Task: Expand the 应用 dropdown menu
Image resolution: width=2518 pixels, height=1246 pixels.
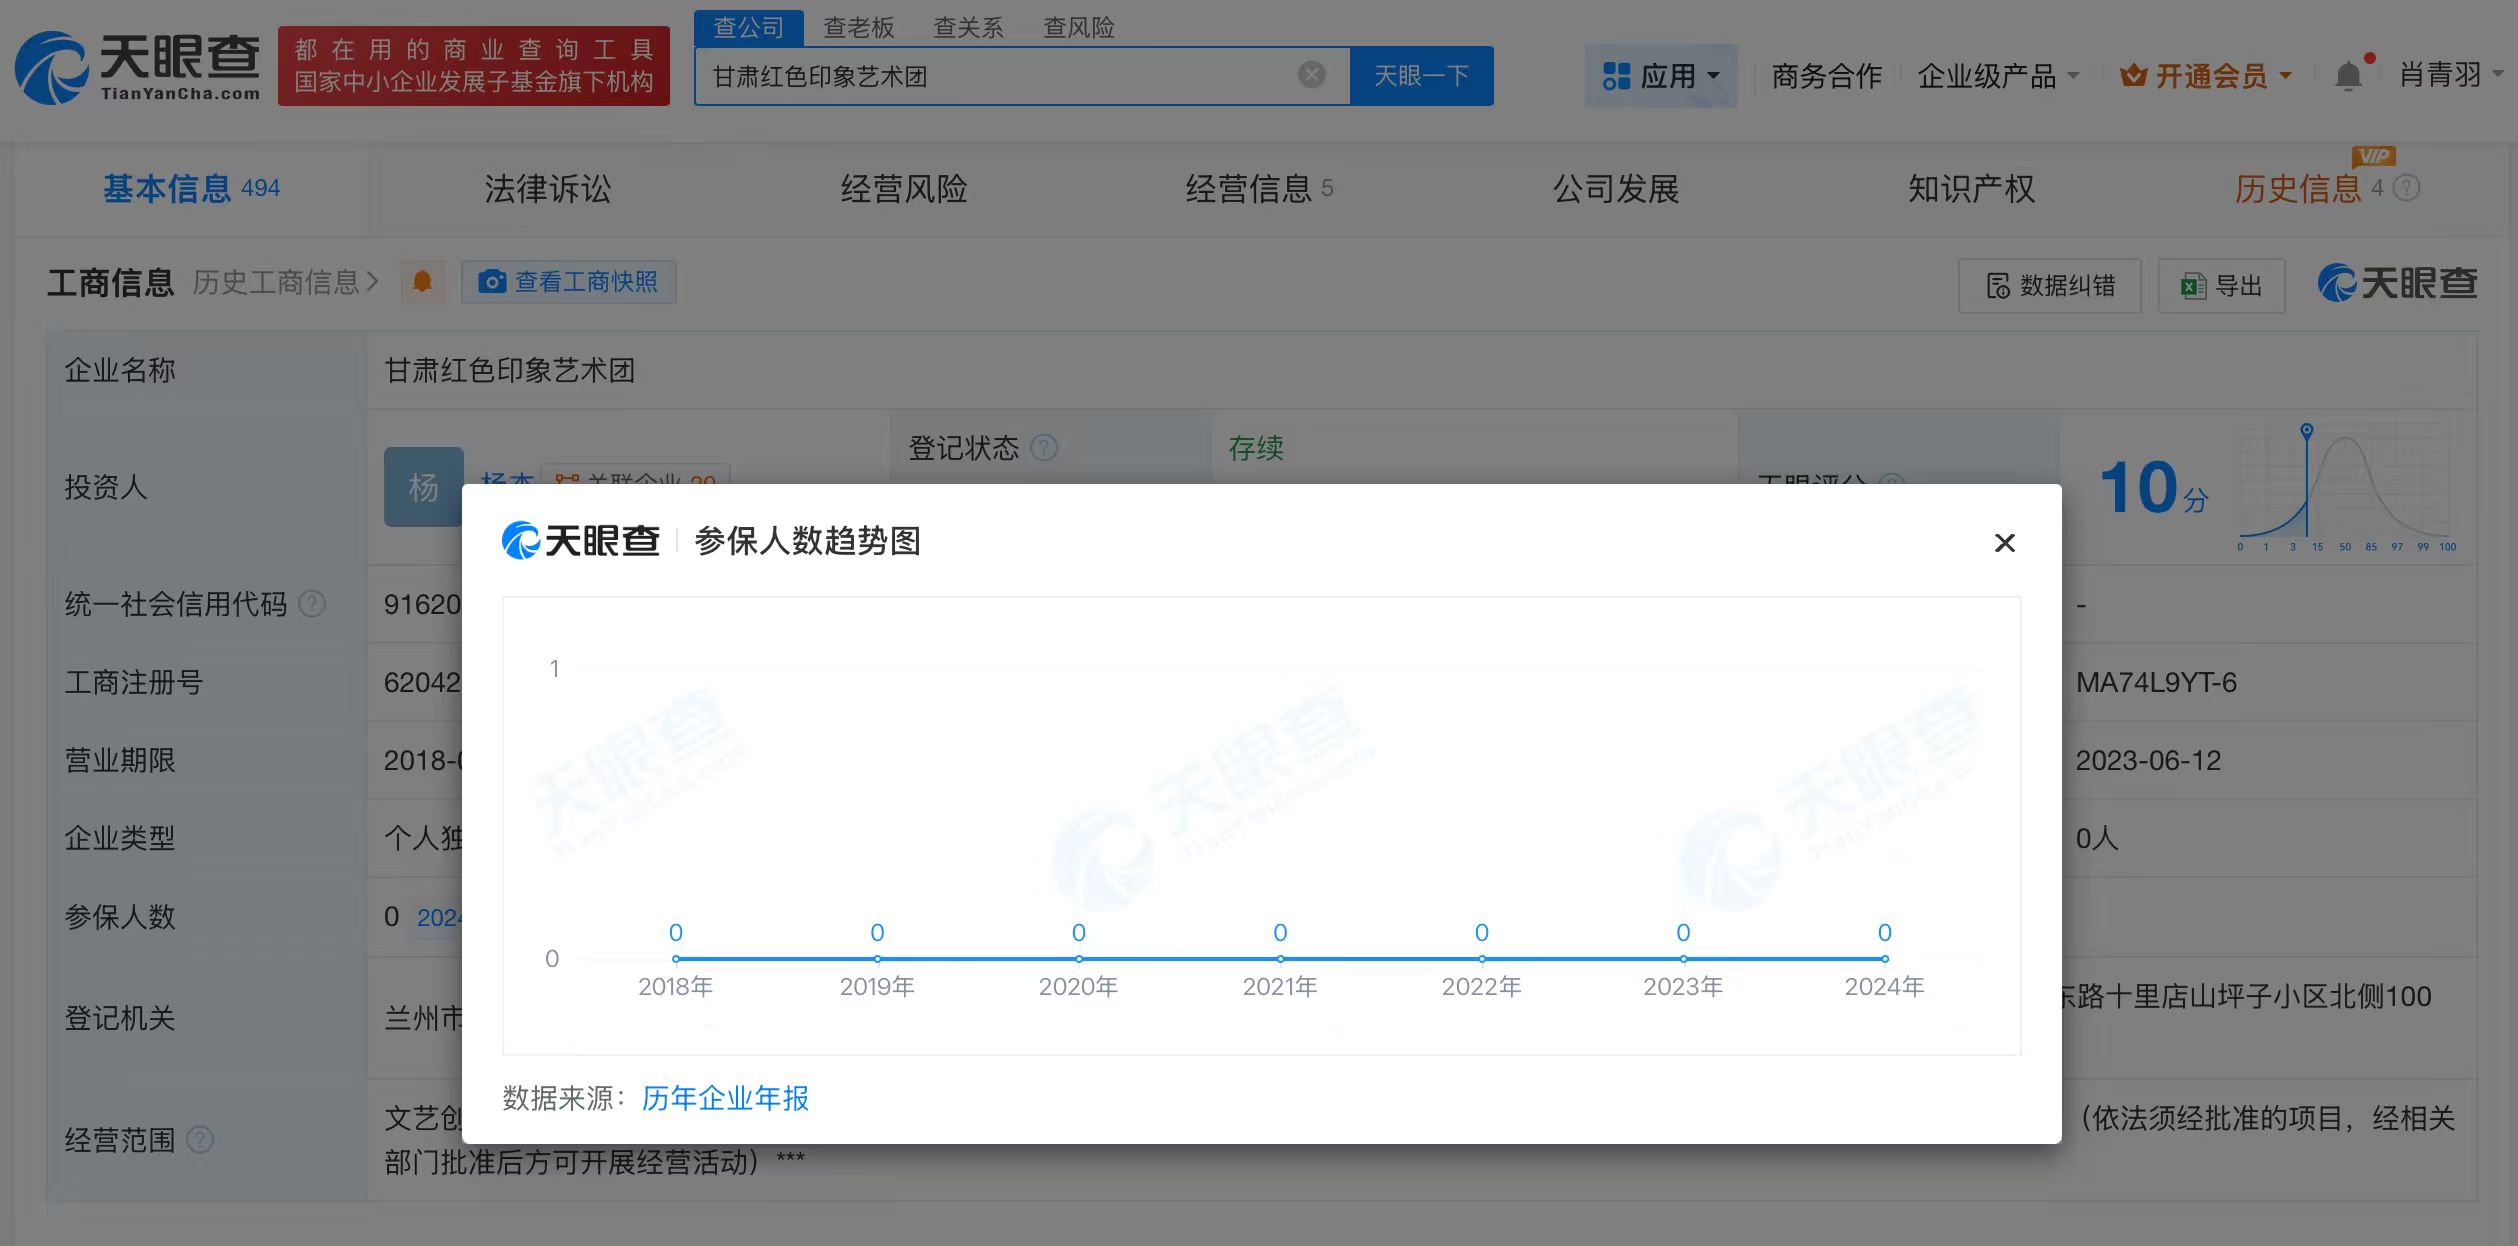Action: [x=1661, y=76]
